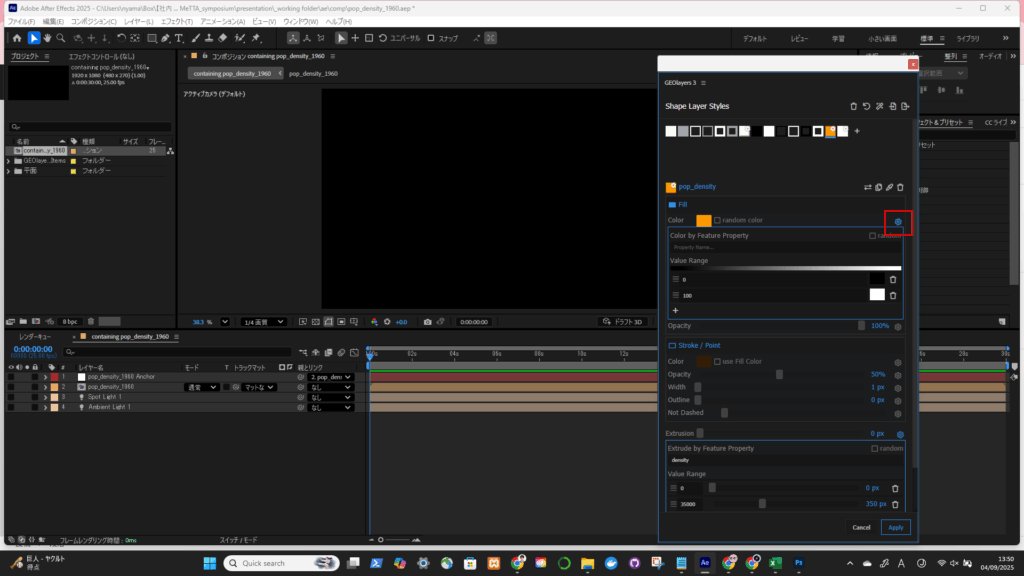Screen dimensions: 1024x576
Task: Check the use Fill Color option
Action: click(718, 361)
